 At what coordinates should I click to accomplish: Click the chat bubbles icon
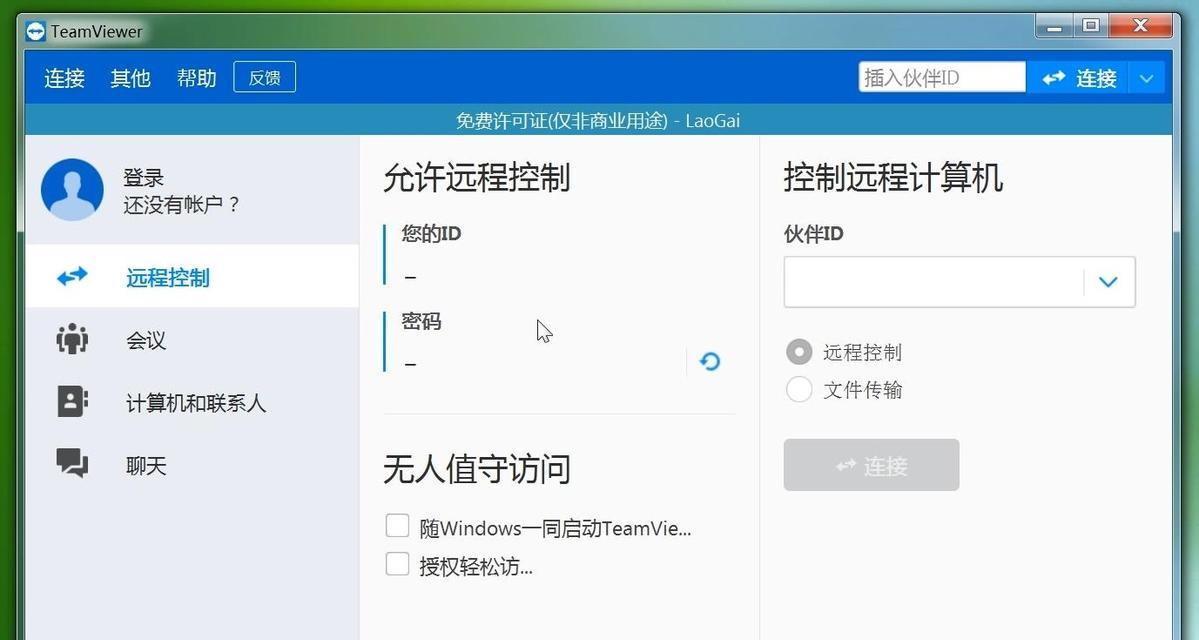pyautogui.click(x=73, y=463)
